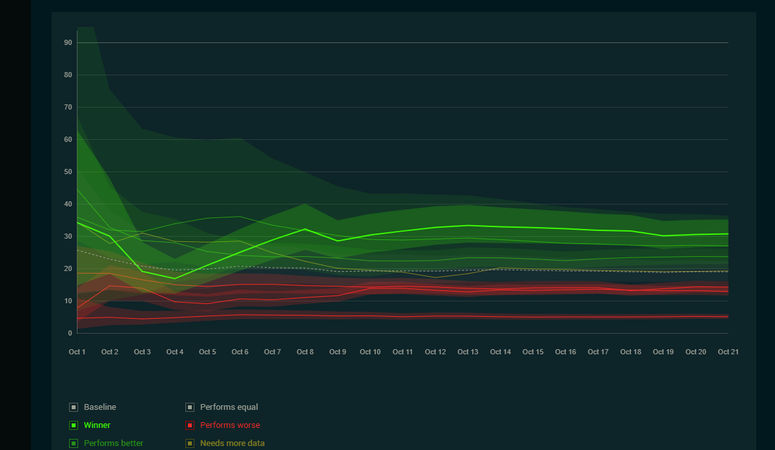Click the Oct 4 x-axis label
Viewport: 775px width, 450px height.
coord(175,352)
